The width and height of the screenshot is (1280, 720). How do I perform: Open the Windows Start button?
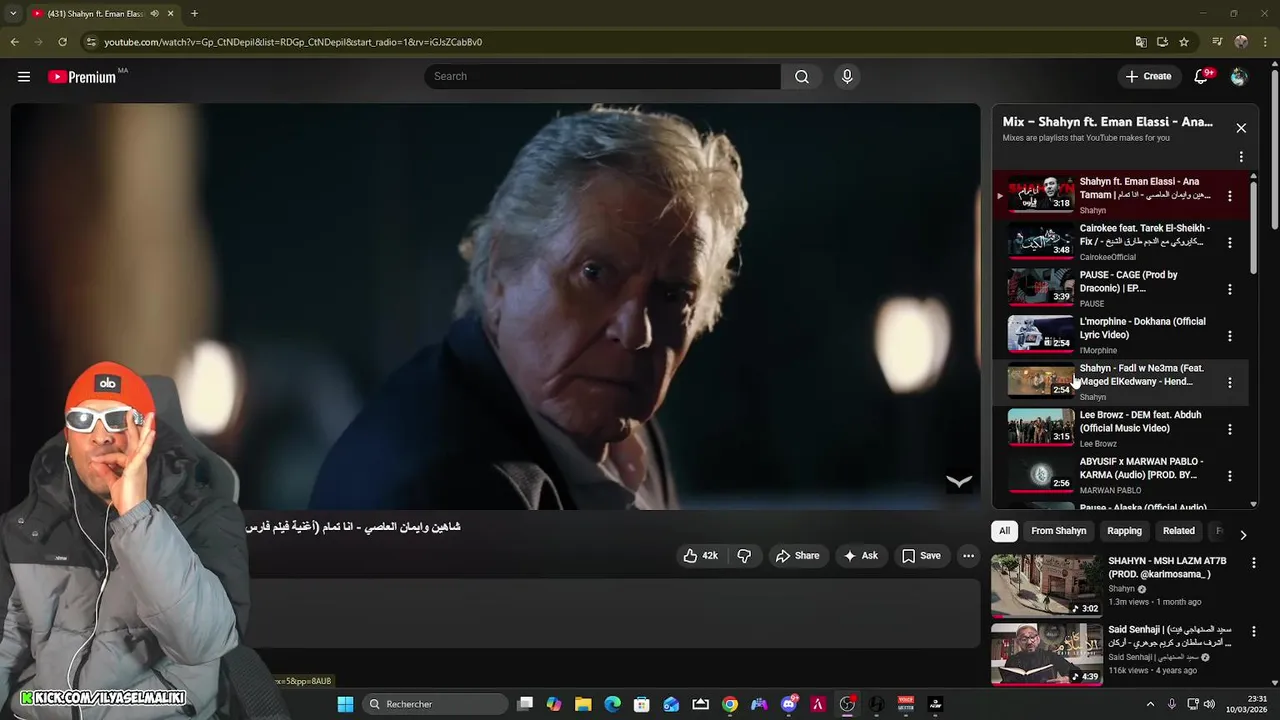(345, 704)
